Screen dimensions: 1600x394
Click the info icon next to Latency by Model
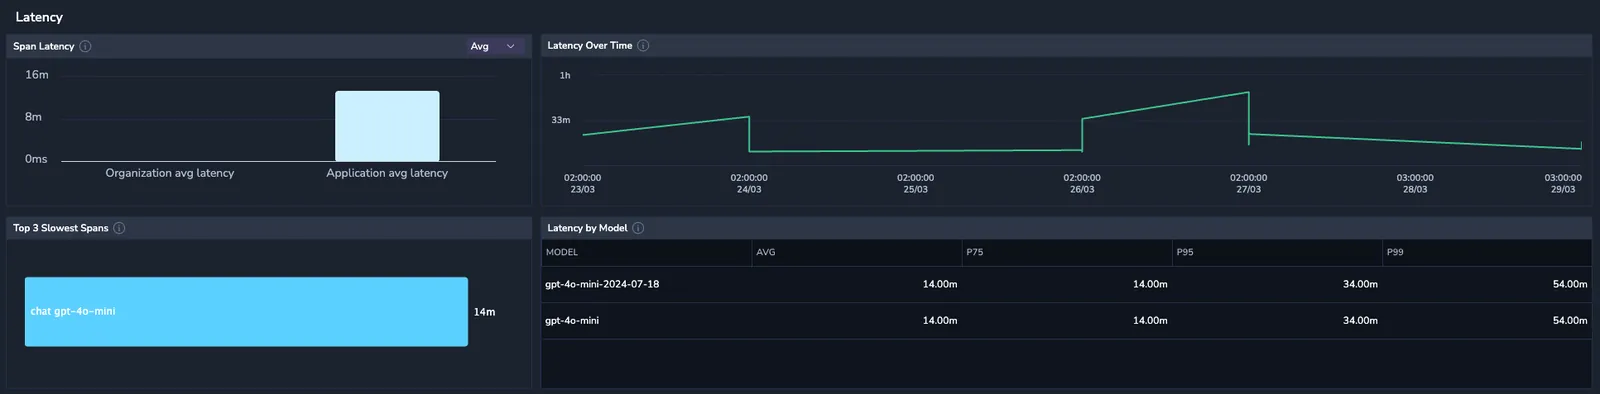638,228
